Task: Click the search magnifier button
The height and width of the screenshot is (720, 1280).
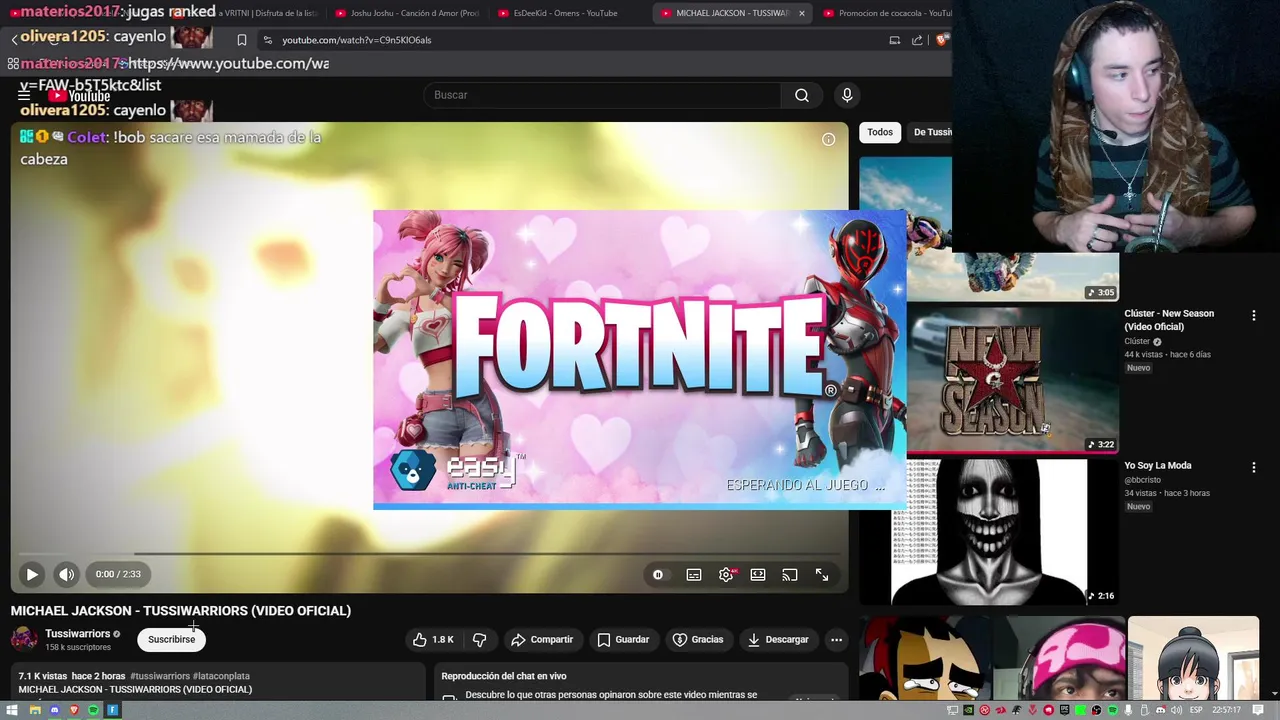Action: pyautogui.click(x=801, y=95)
